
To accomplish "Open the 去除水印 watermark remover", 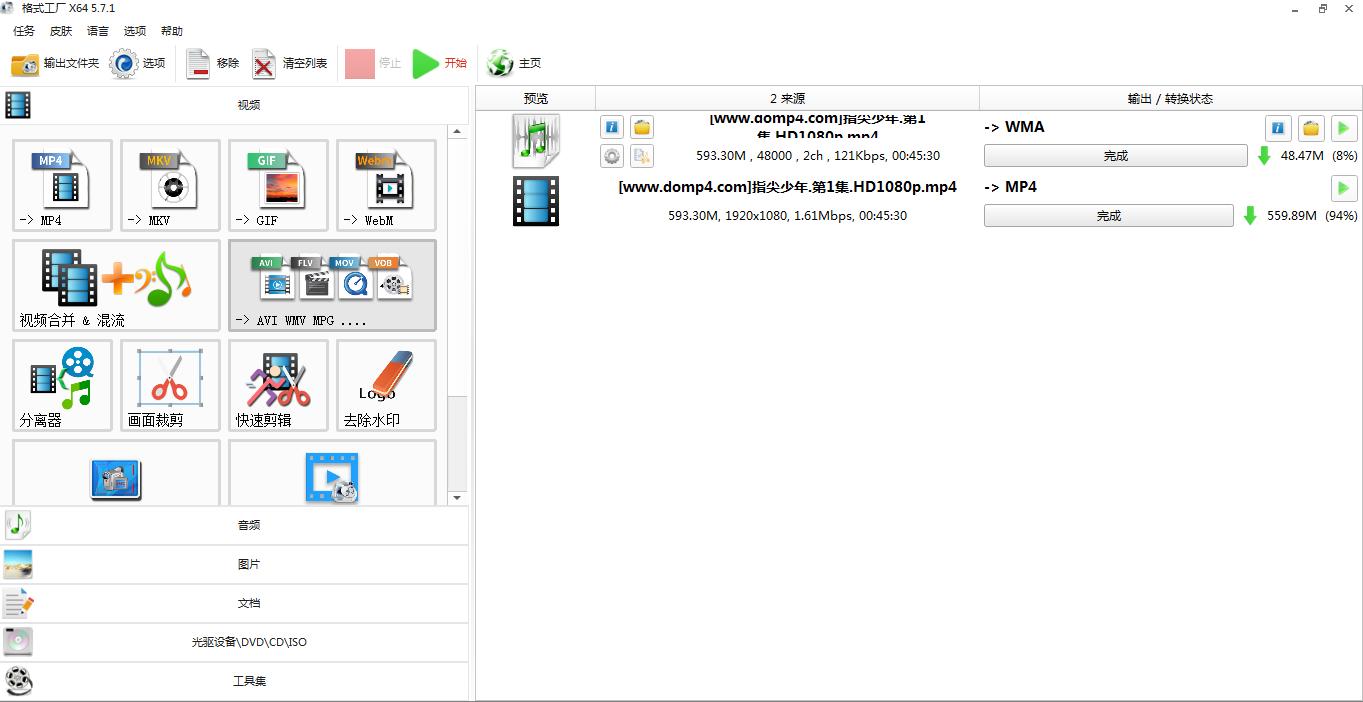I will [386, 385].
